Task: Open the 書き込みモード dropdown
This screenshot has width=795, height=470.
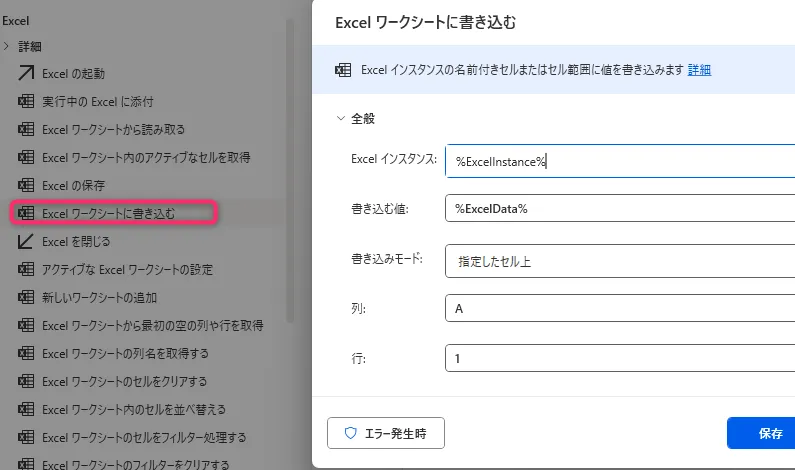Action: click(620, 260)
